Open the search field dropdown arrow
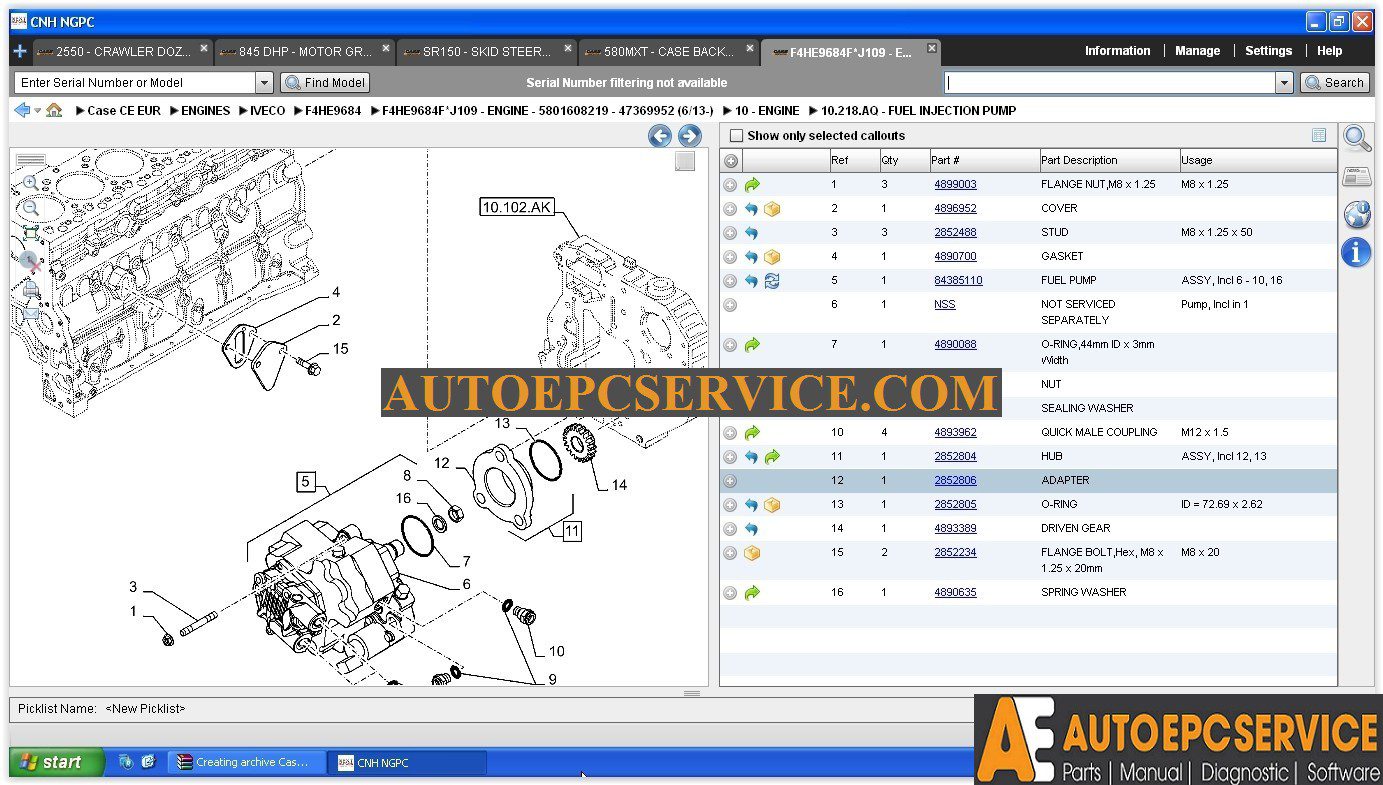 click(x=1285, y=83)
